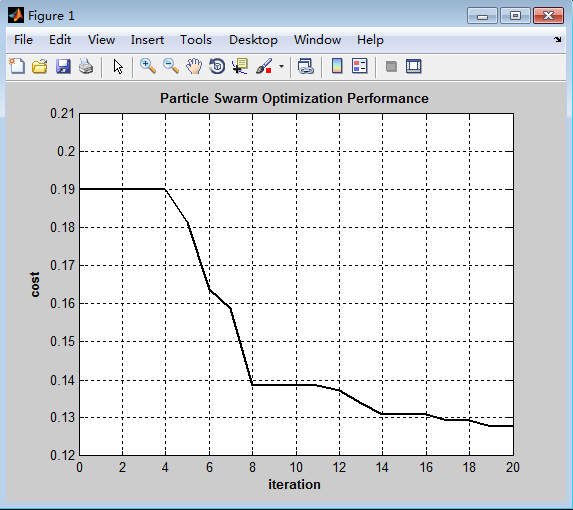Dock the figure using the corner arrow
Image resolution: width=573 pixels, height=510 pixels.
558,39
